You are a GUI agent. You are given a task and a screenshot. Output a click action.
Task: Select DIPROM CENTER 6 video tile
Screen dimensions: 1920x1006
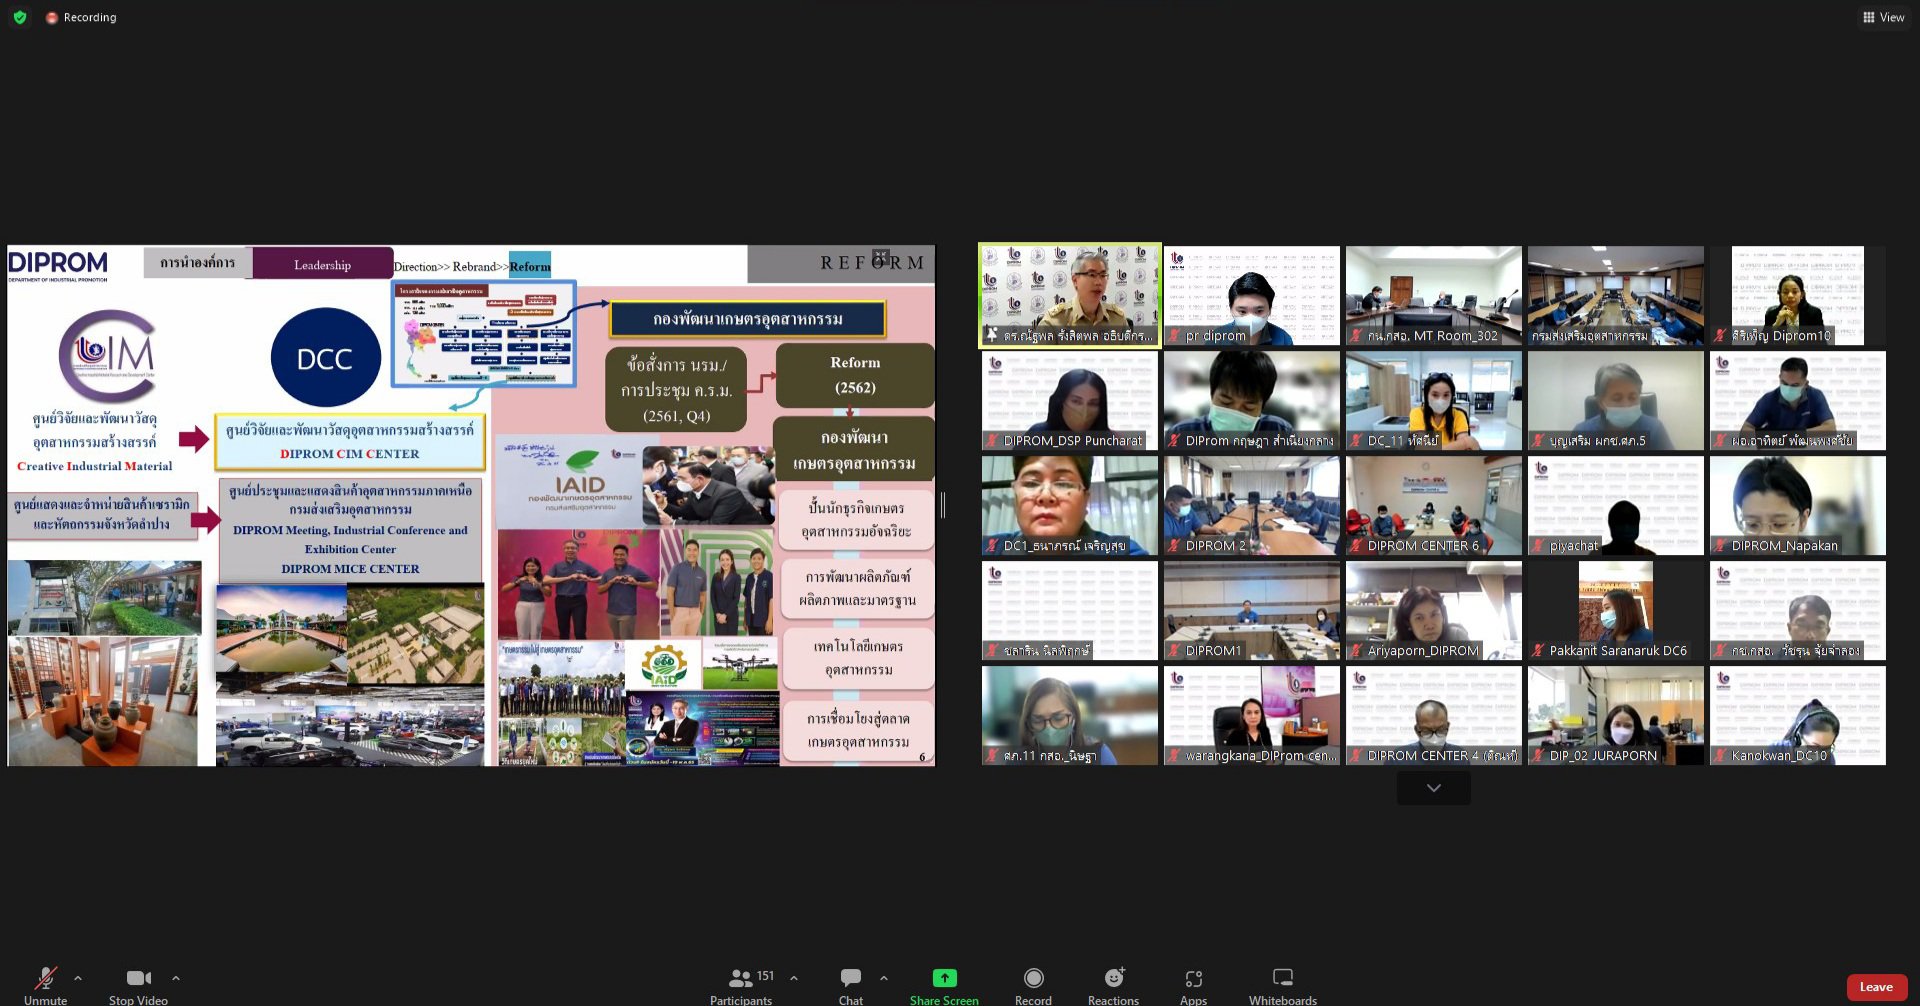pos(1434,505)
